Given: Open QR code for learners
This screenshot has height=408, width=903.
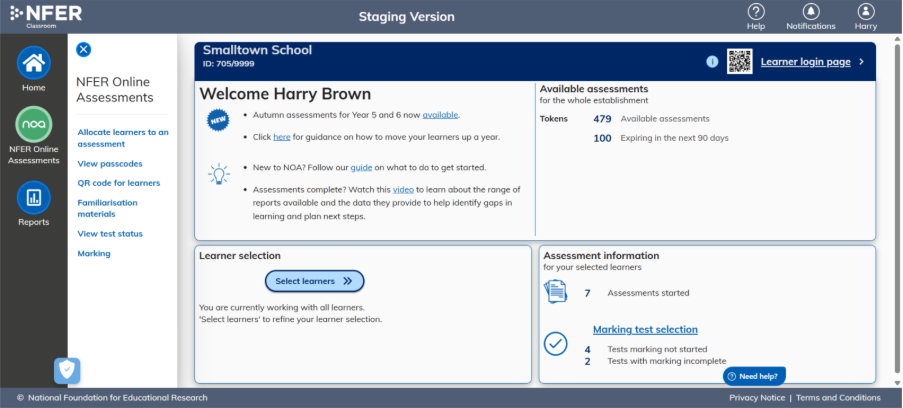Looking at the screenshot, I should pyautogui.click(x=119, y=183).
